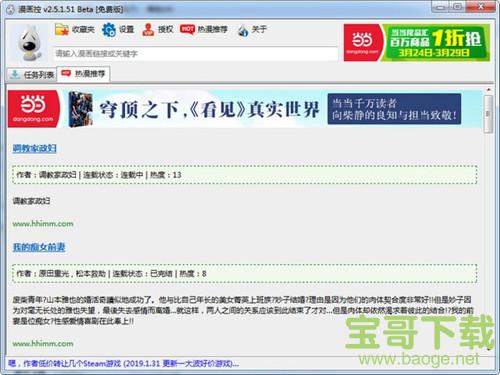500x375 pixels.
Task: Open the 关于 about item
Action: pos(252,30)
